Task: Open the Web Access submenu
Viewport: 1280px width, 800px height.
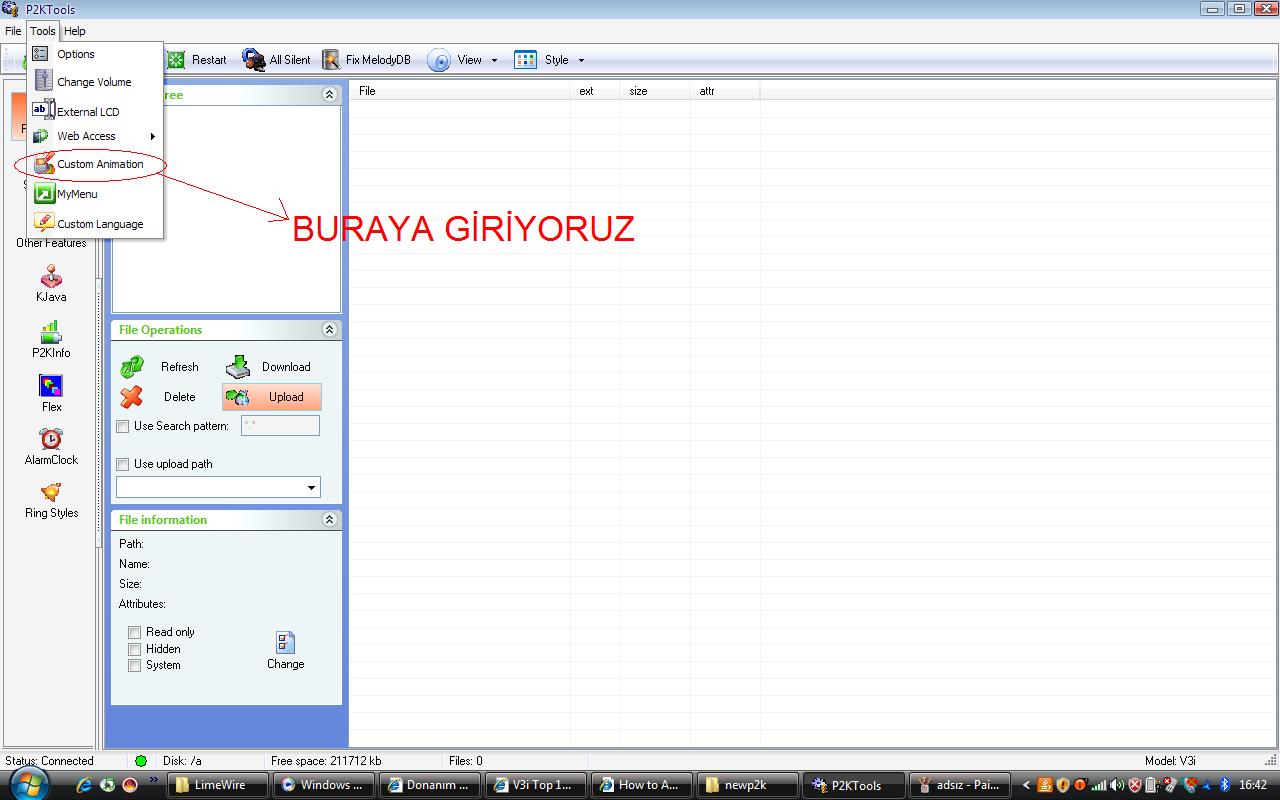Action: (x=95, y=136)
